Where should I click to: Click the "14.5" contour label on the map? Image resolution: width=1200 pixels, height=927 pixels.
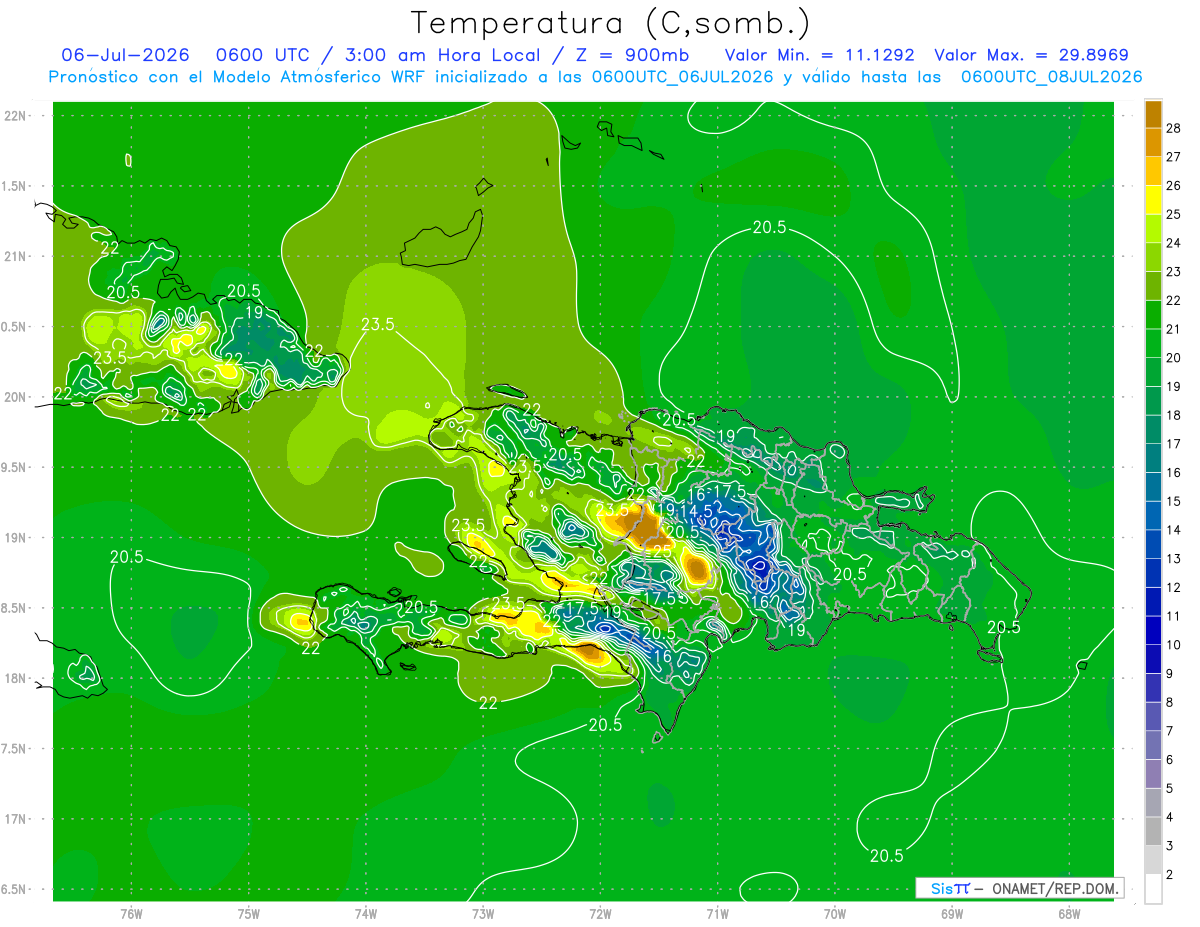(x=696, y=511)
